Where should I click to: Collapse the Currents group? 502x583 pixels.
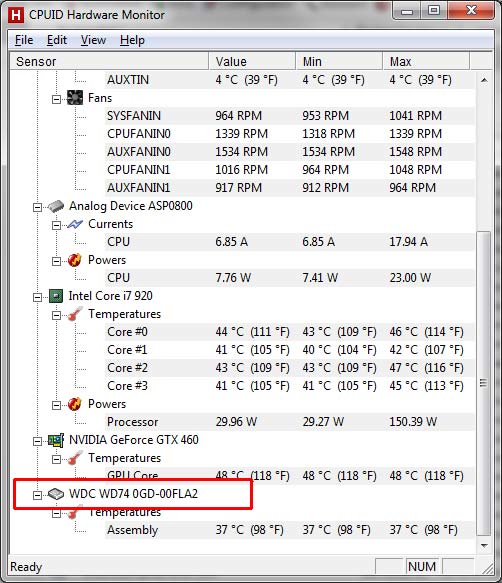tap(56, 225)
